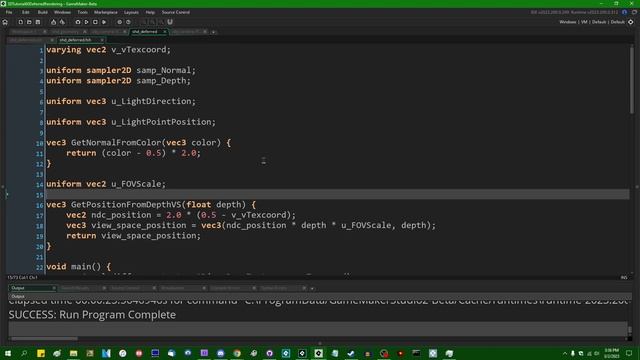Click 'u_FOVScale' on line 14

tap(136, 184)
